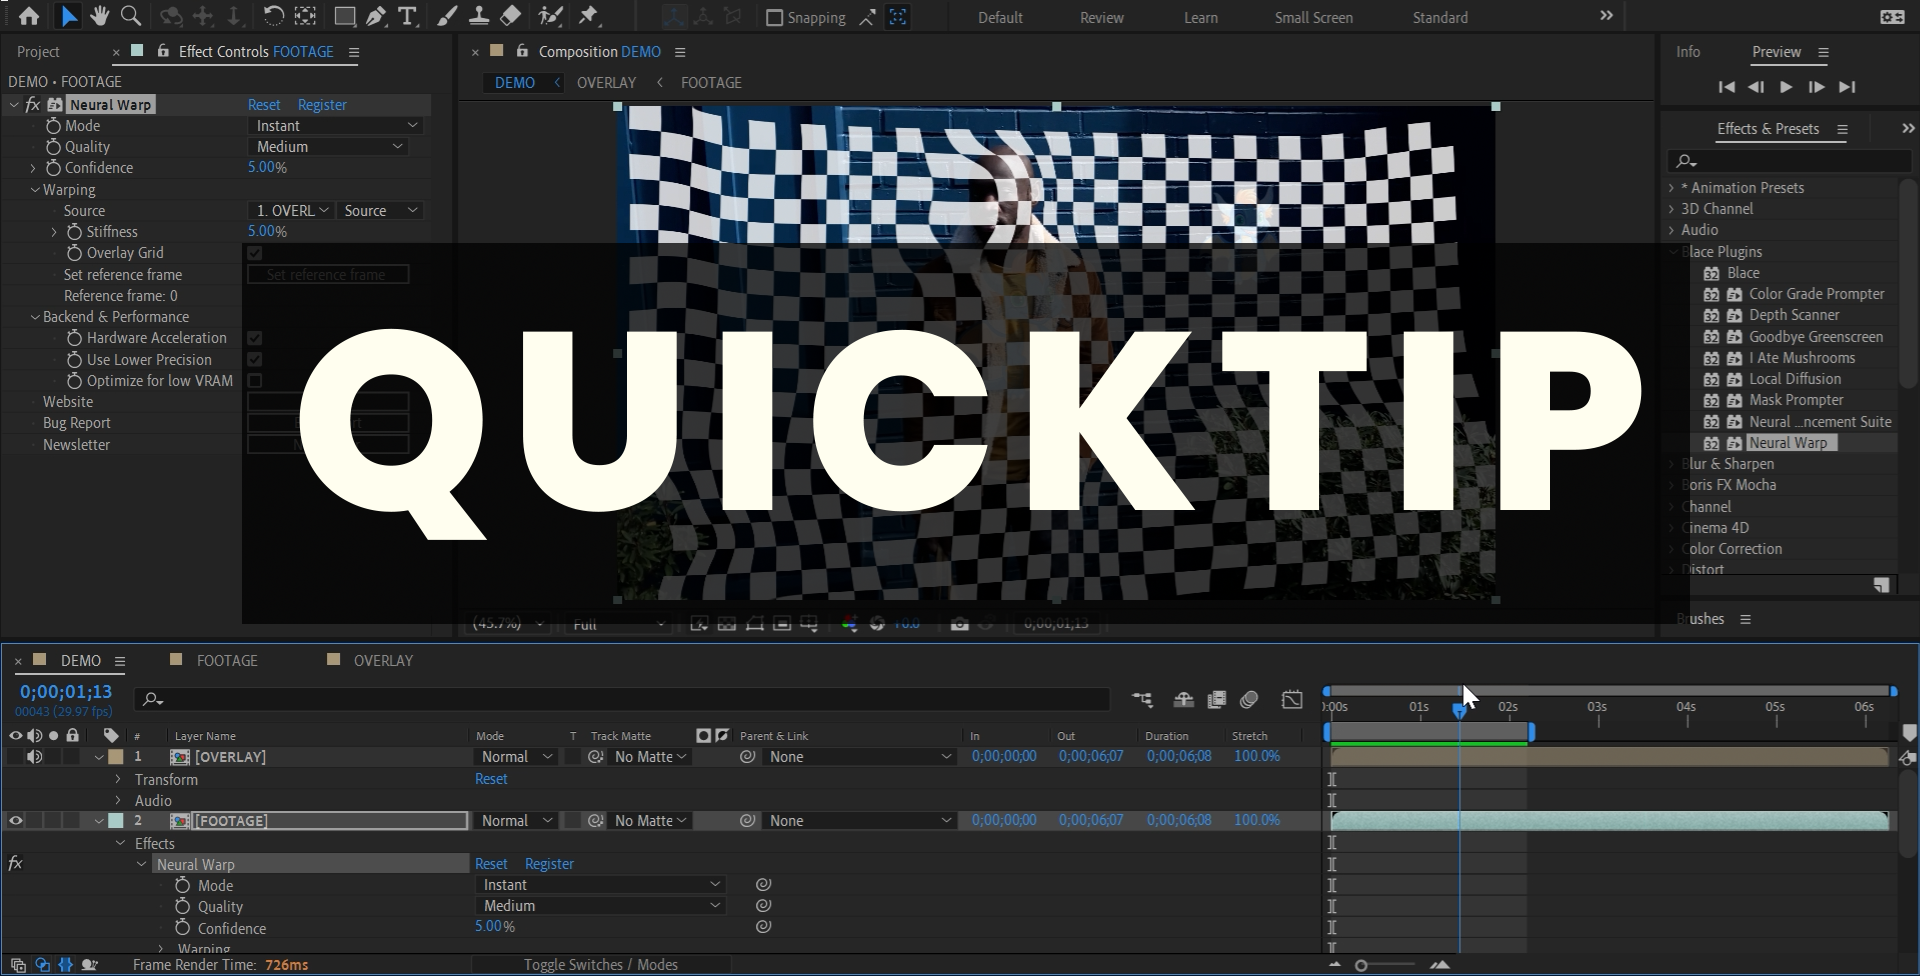1920x976 pixels.
Task: Enable Optimize for low VRAM checkbox
Action: point(255,381)
